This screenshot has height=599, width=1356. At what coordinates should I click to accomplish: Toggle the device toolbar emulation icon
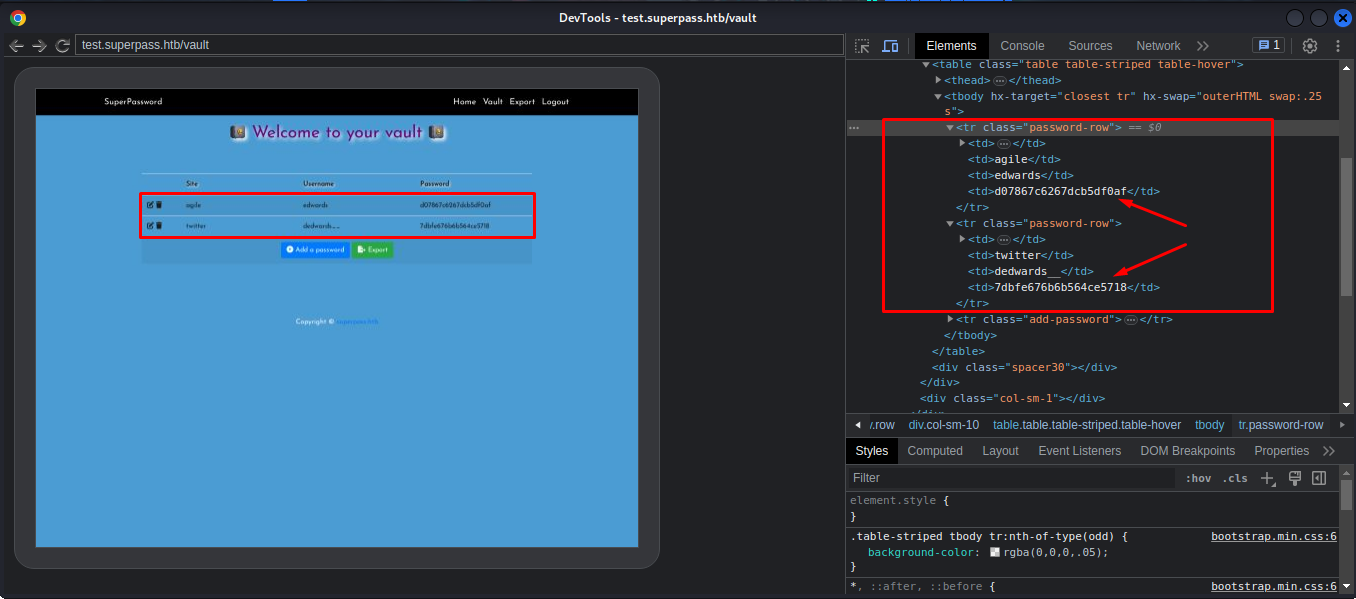tap(889, 46)
